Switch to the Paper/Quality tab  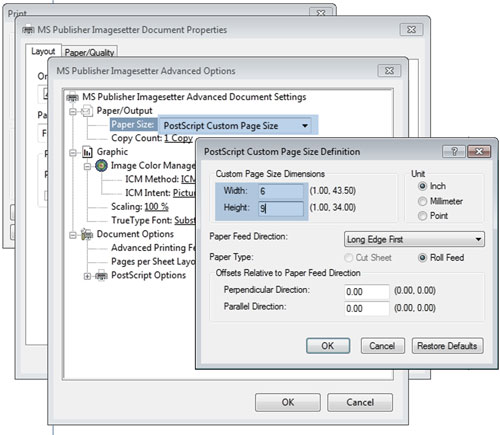(89, 52)
